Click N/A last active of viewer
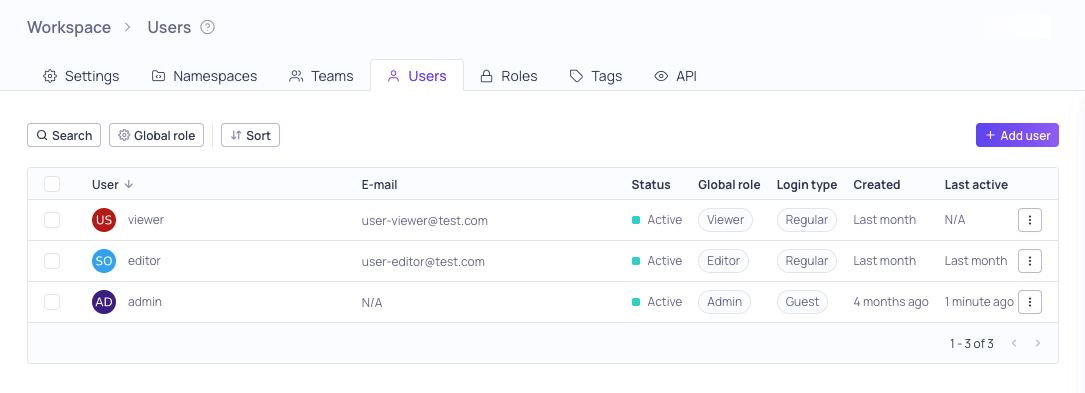This screenshot has height=393, width=1085. click(x=955, y=220)
